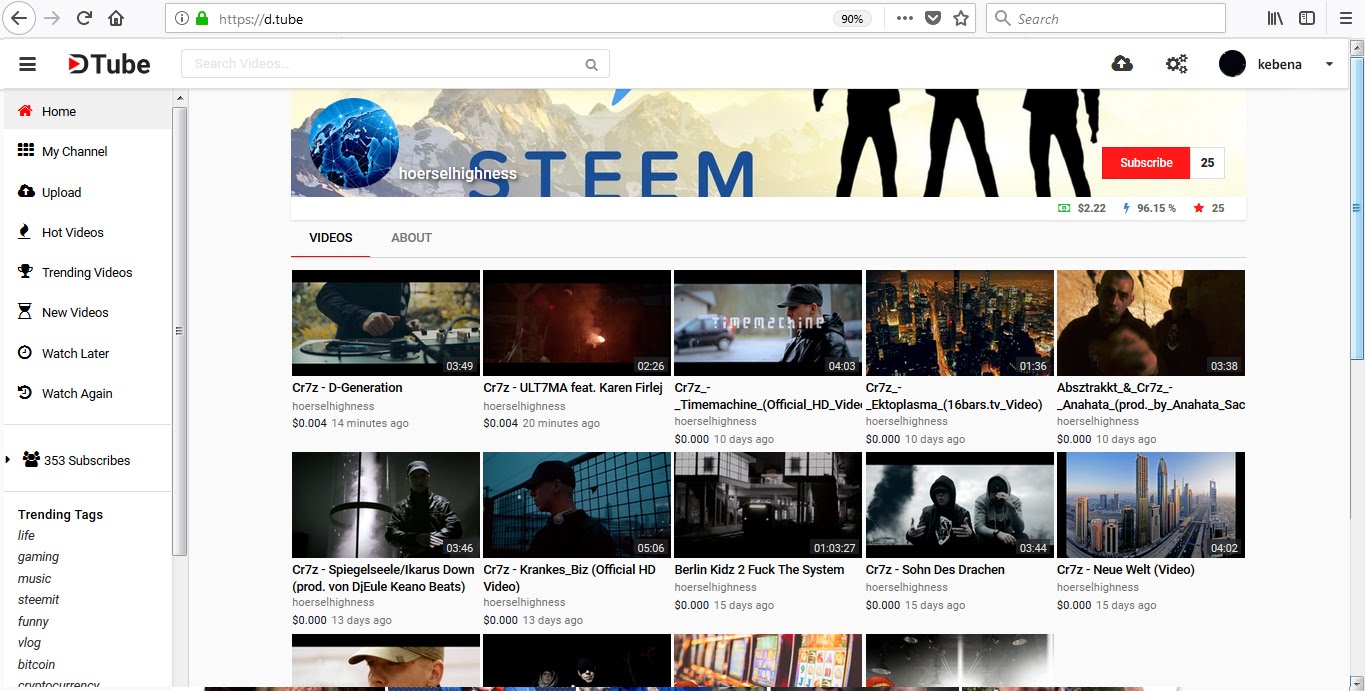Viewport: 1365px width, 691px height.
Task: Open New Videos in the sidebar
Action: pyautogui.click(x=88, y=312)
